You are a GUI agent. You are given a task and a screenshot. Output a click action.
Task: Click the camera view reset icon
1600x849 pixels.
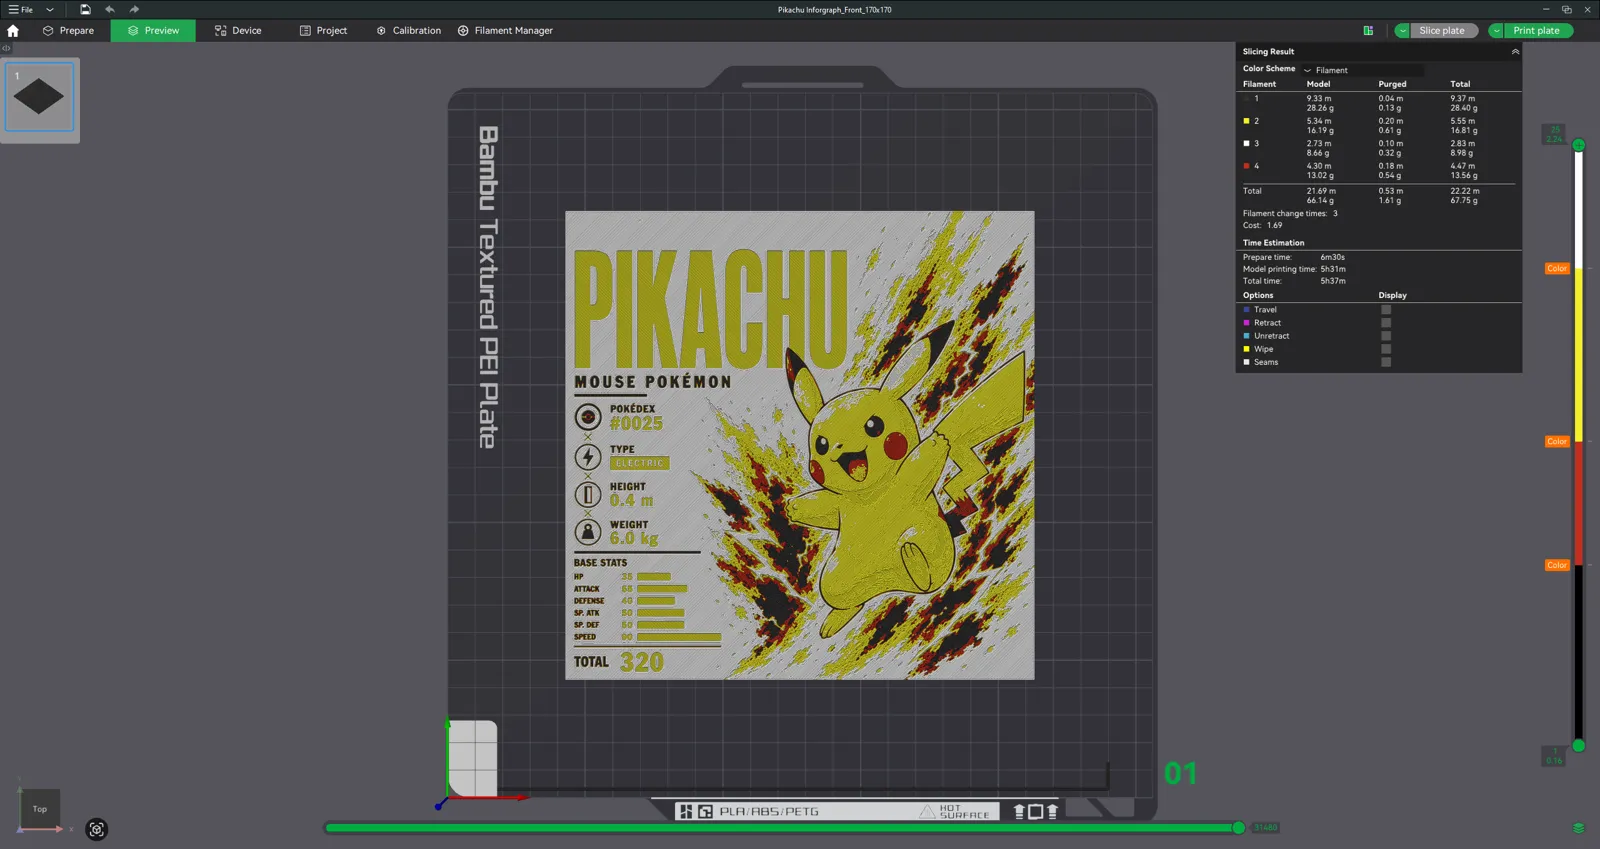click(x=97, y=829)
